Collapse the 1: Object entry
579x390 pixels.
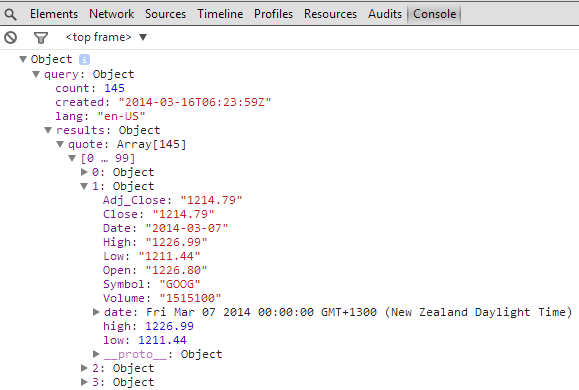click(84, 186)
